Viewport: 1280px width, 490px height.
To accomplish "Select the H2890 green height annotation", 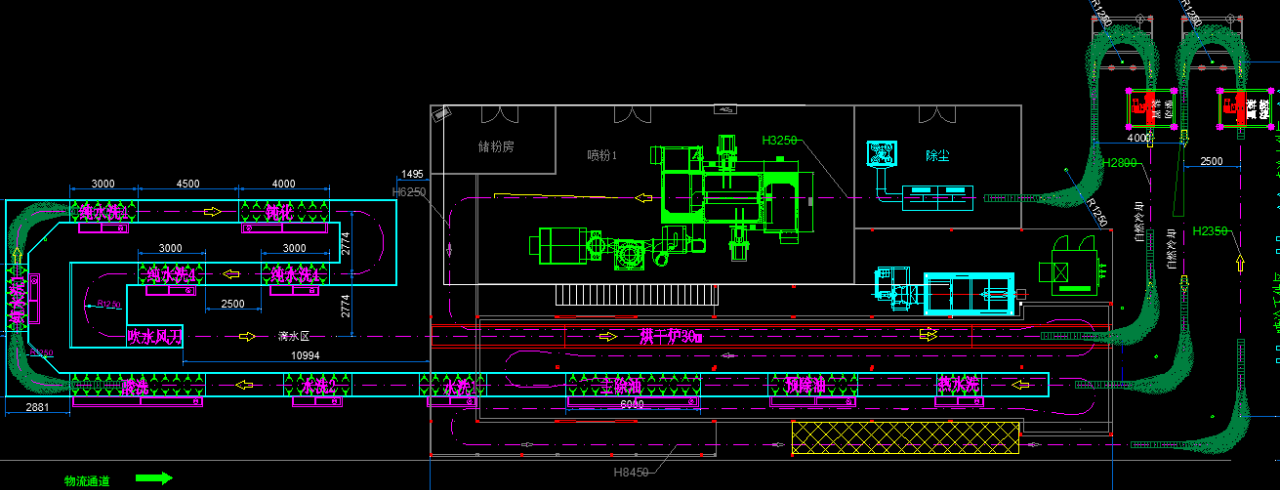I will point(1118,162).
